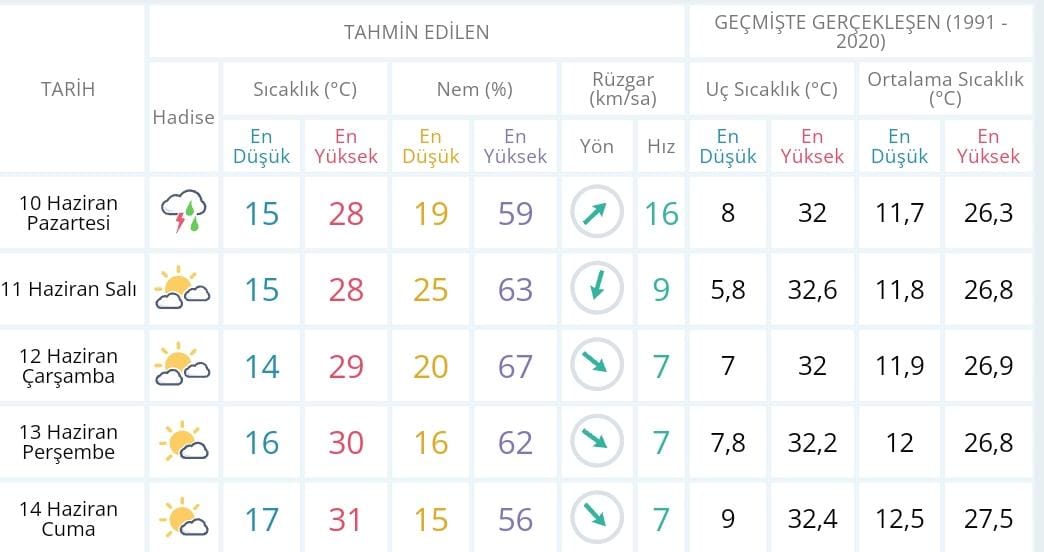This screenshot has width=1044, height=552.
Task: Click the mostly sunny icon for 13 Haziran Perşembe
Action: click(x=183, y=441)
